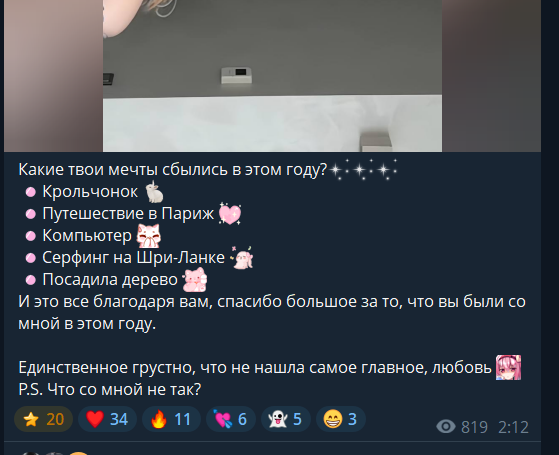Click the eye views icon next to 819
The width and height of the screenshot is (559, 455).
pos(446,426)
